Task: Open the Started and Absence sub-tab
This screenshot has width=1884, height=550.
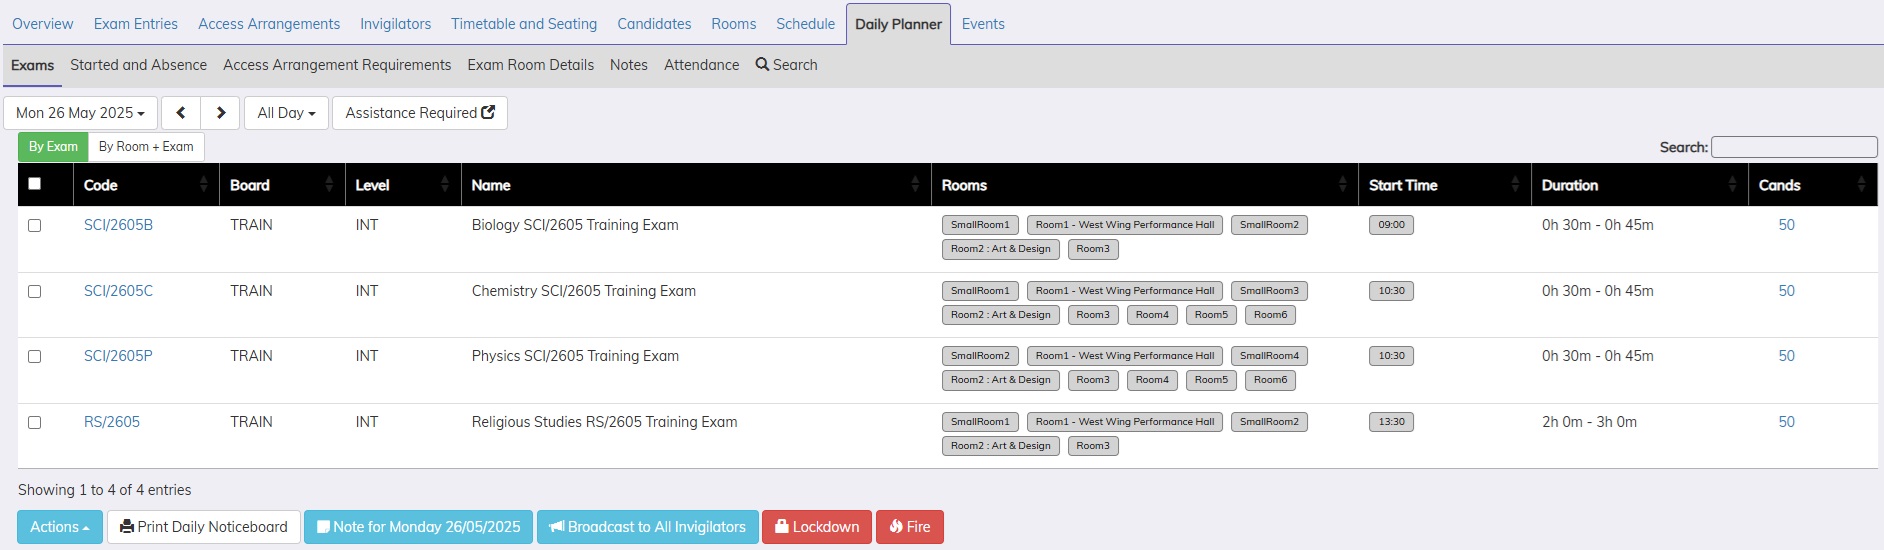Action: coord(138,65)
